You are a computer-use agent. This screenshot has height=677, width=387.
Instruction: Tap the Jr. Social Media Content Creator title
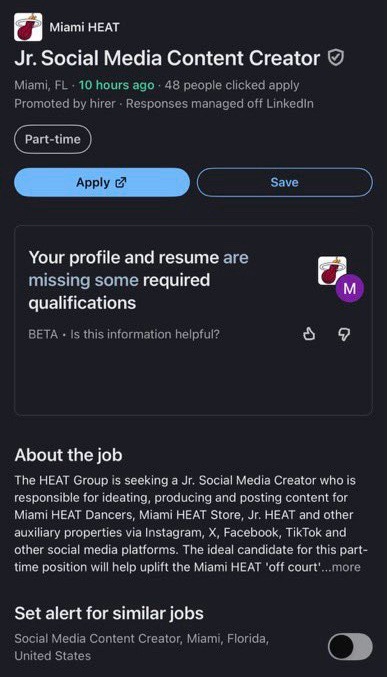[167, 58]
